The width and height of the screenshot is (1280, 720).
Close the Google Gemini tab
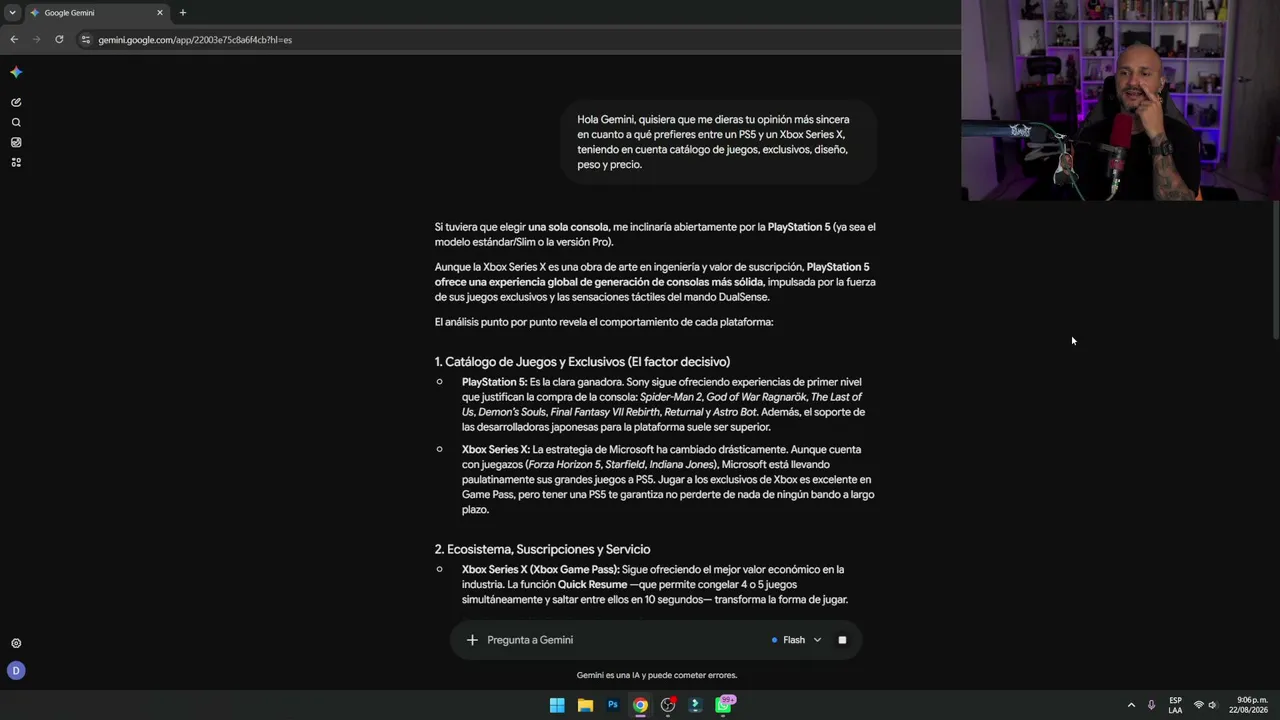(159, 13)
